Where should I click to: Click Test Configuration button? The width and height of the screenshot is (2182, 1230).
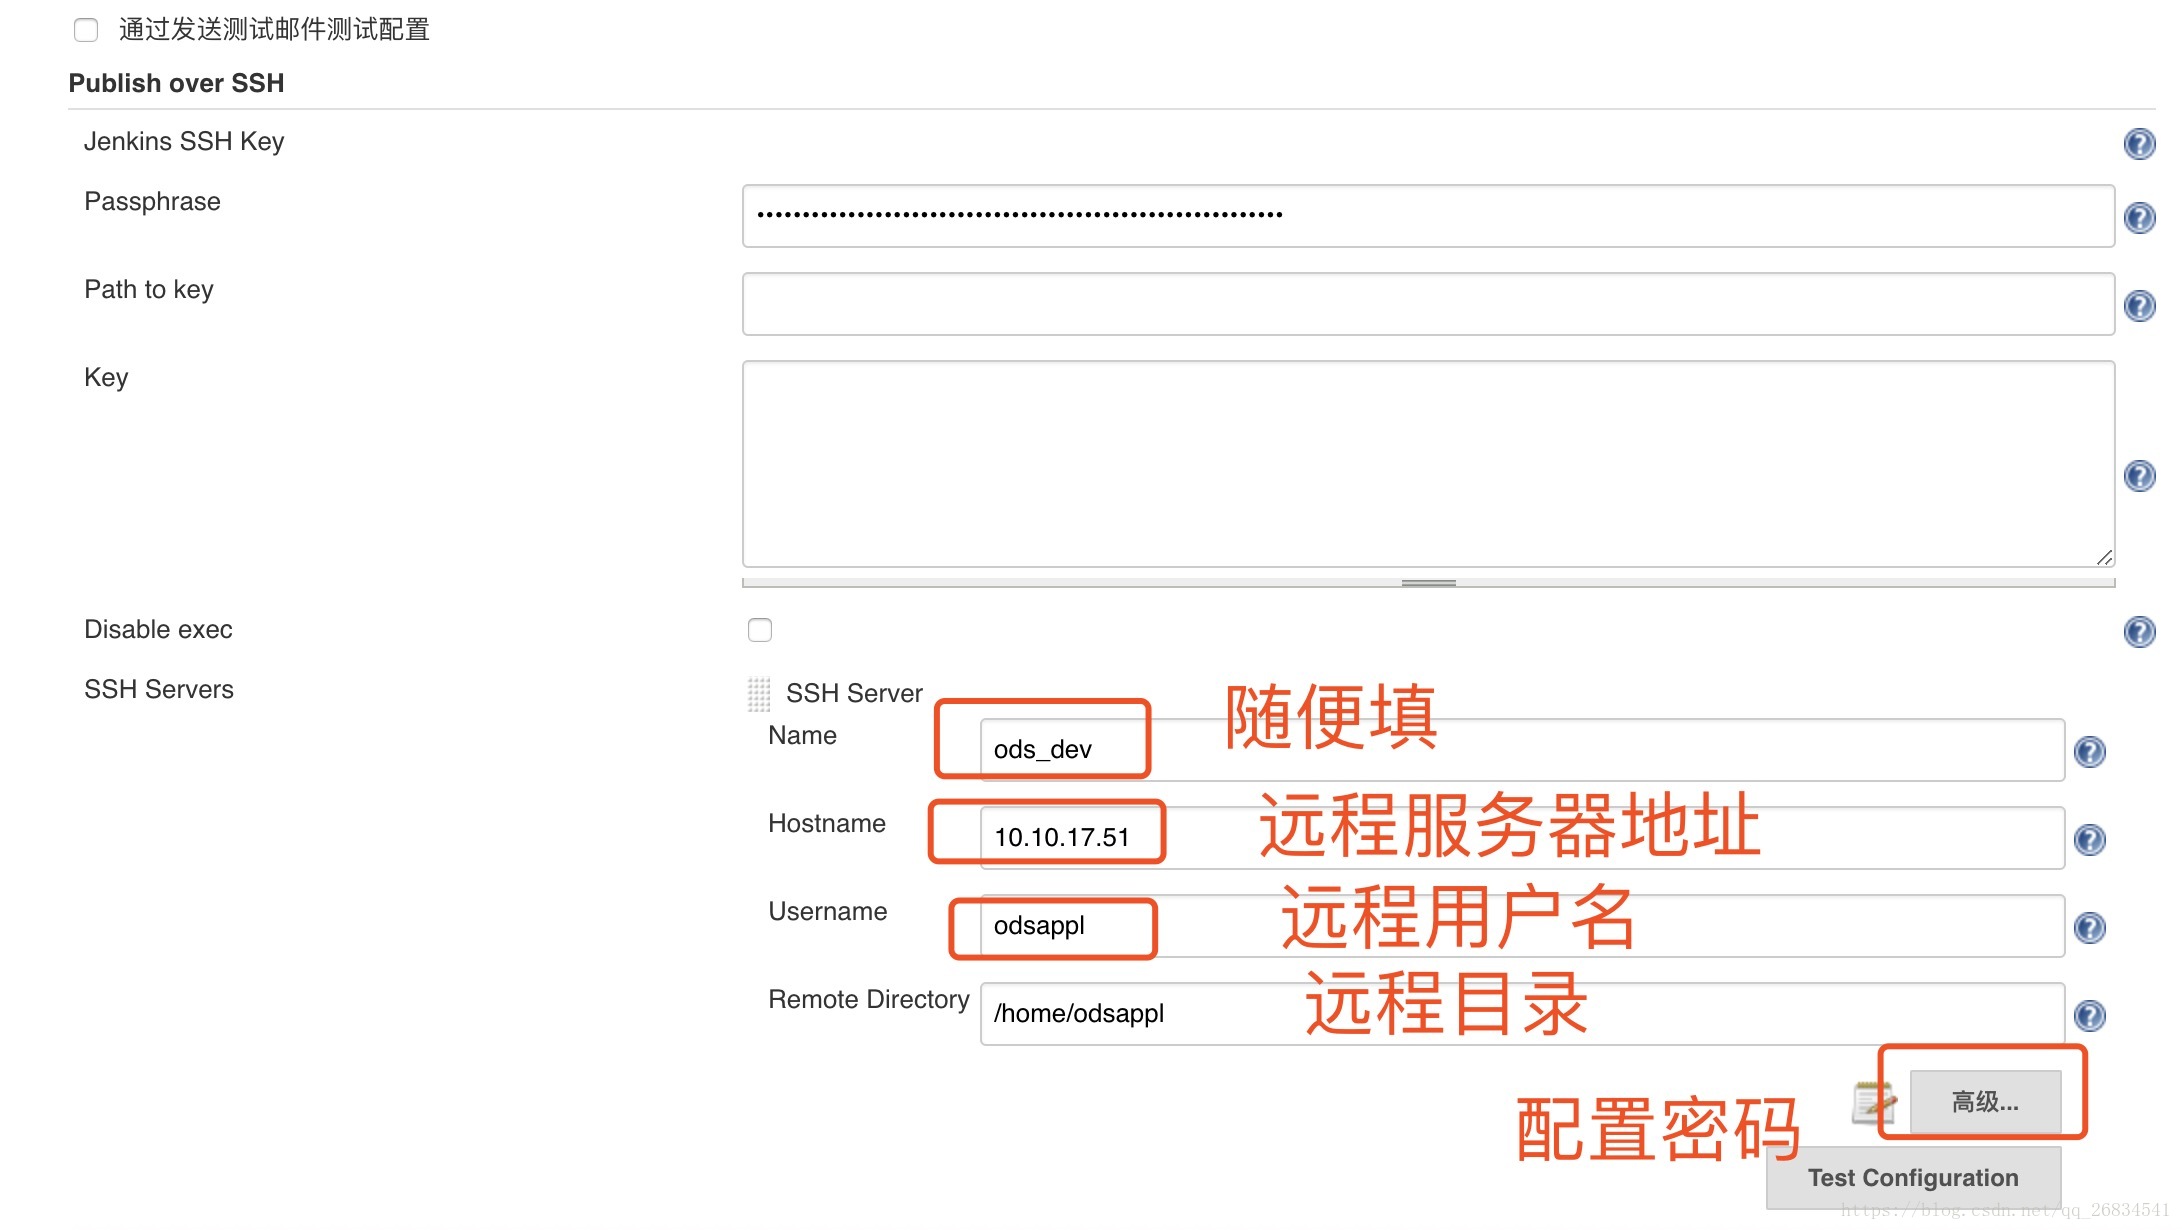pyautogui.click(x=1912, y=1177)
